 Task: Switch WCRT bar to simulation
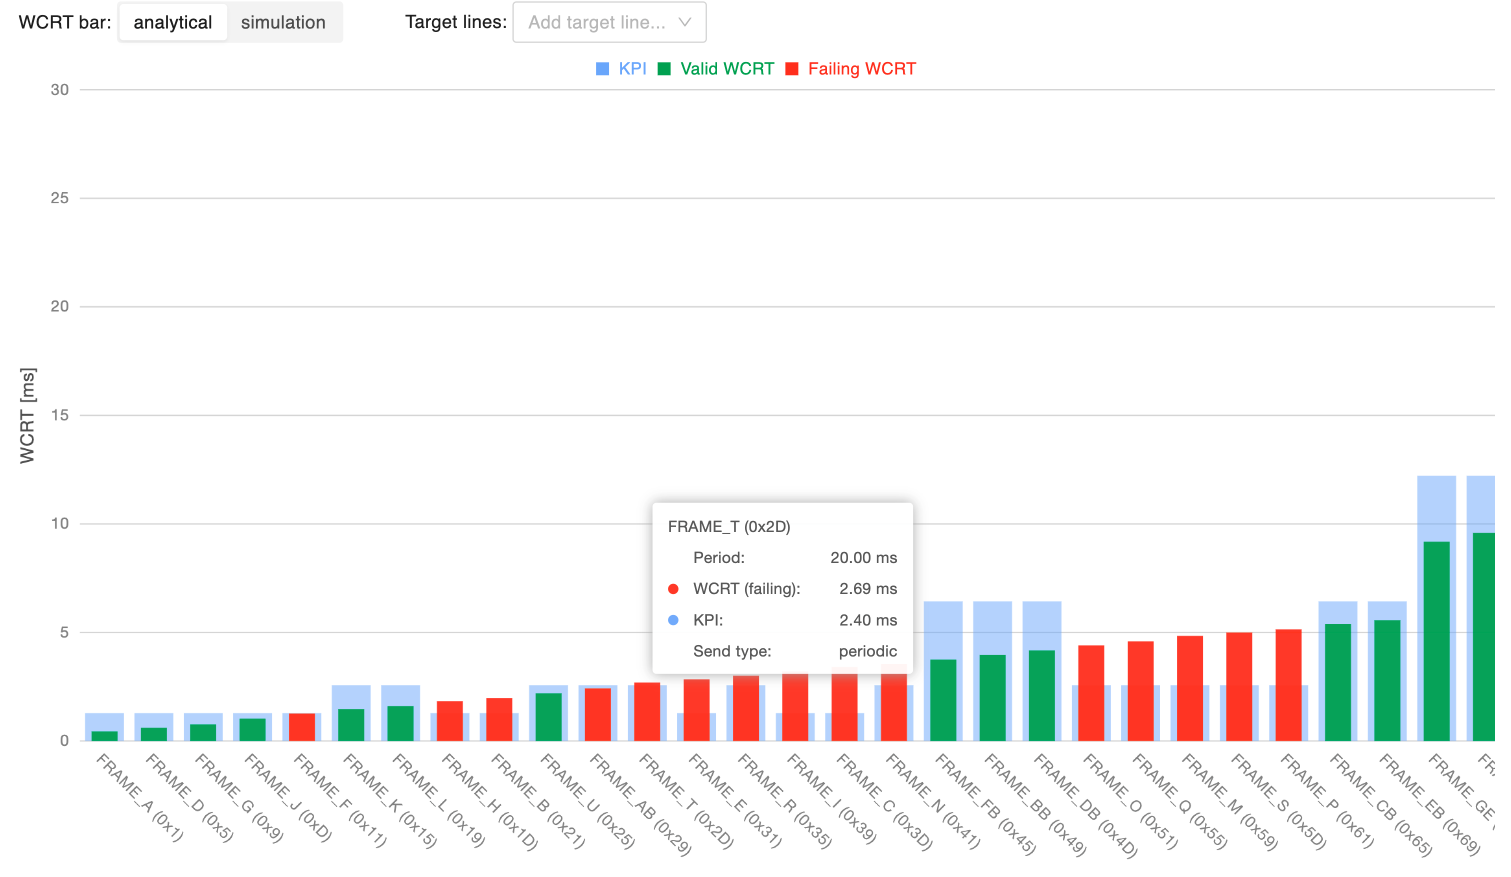pyautogui.click(x=283, y=22)
